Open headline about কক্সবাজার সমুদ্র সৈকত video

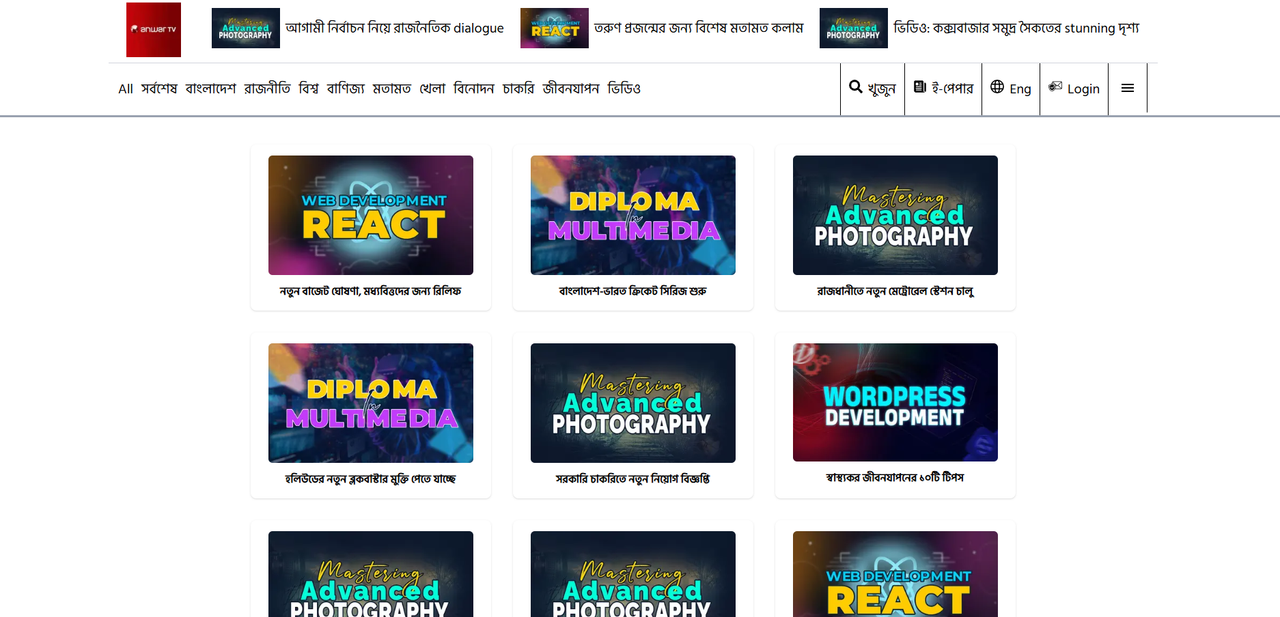point(1016,28)
